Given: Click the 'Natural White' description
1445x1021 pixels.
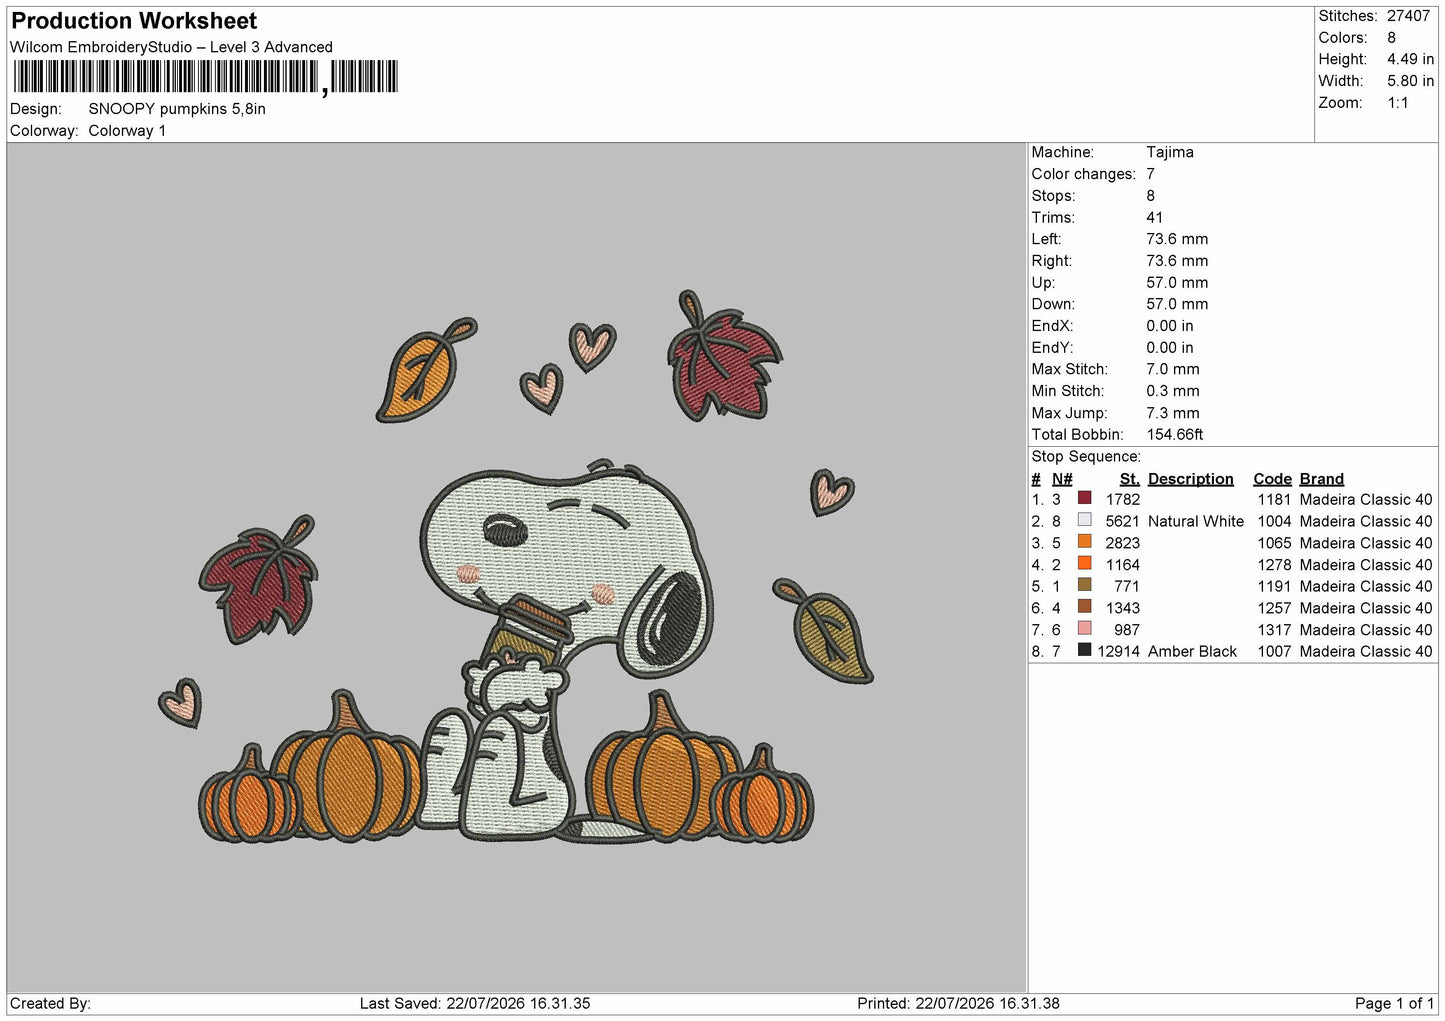Looking at the screenshot, I should (x=1196, y=521).
